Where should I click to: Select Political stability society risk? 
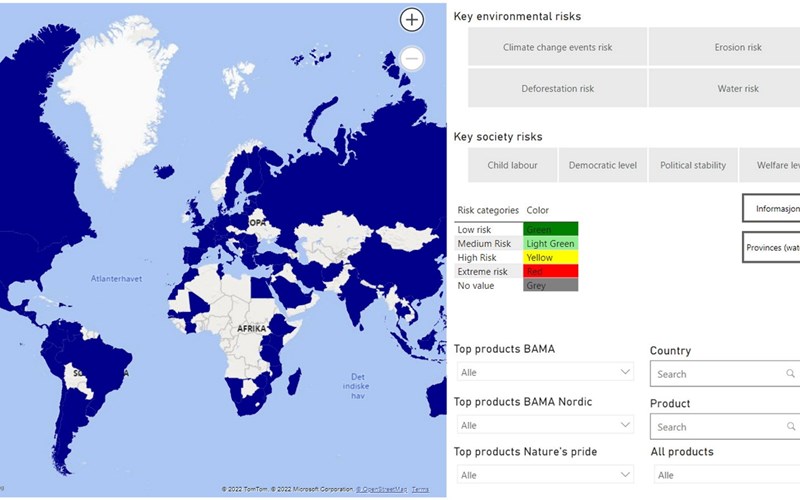[693, 165]
